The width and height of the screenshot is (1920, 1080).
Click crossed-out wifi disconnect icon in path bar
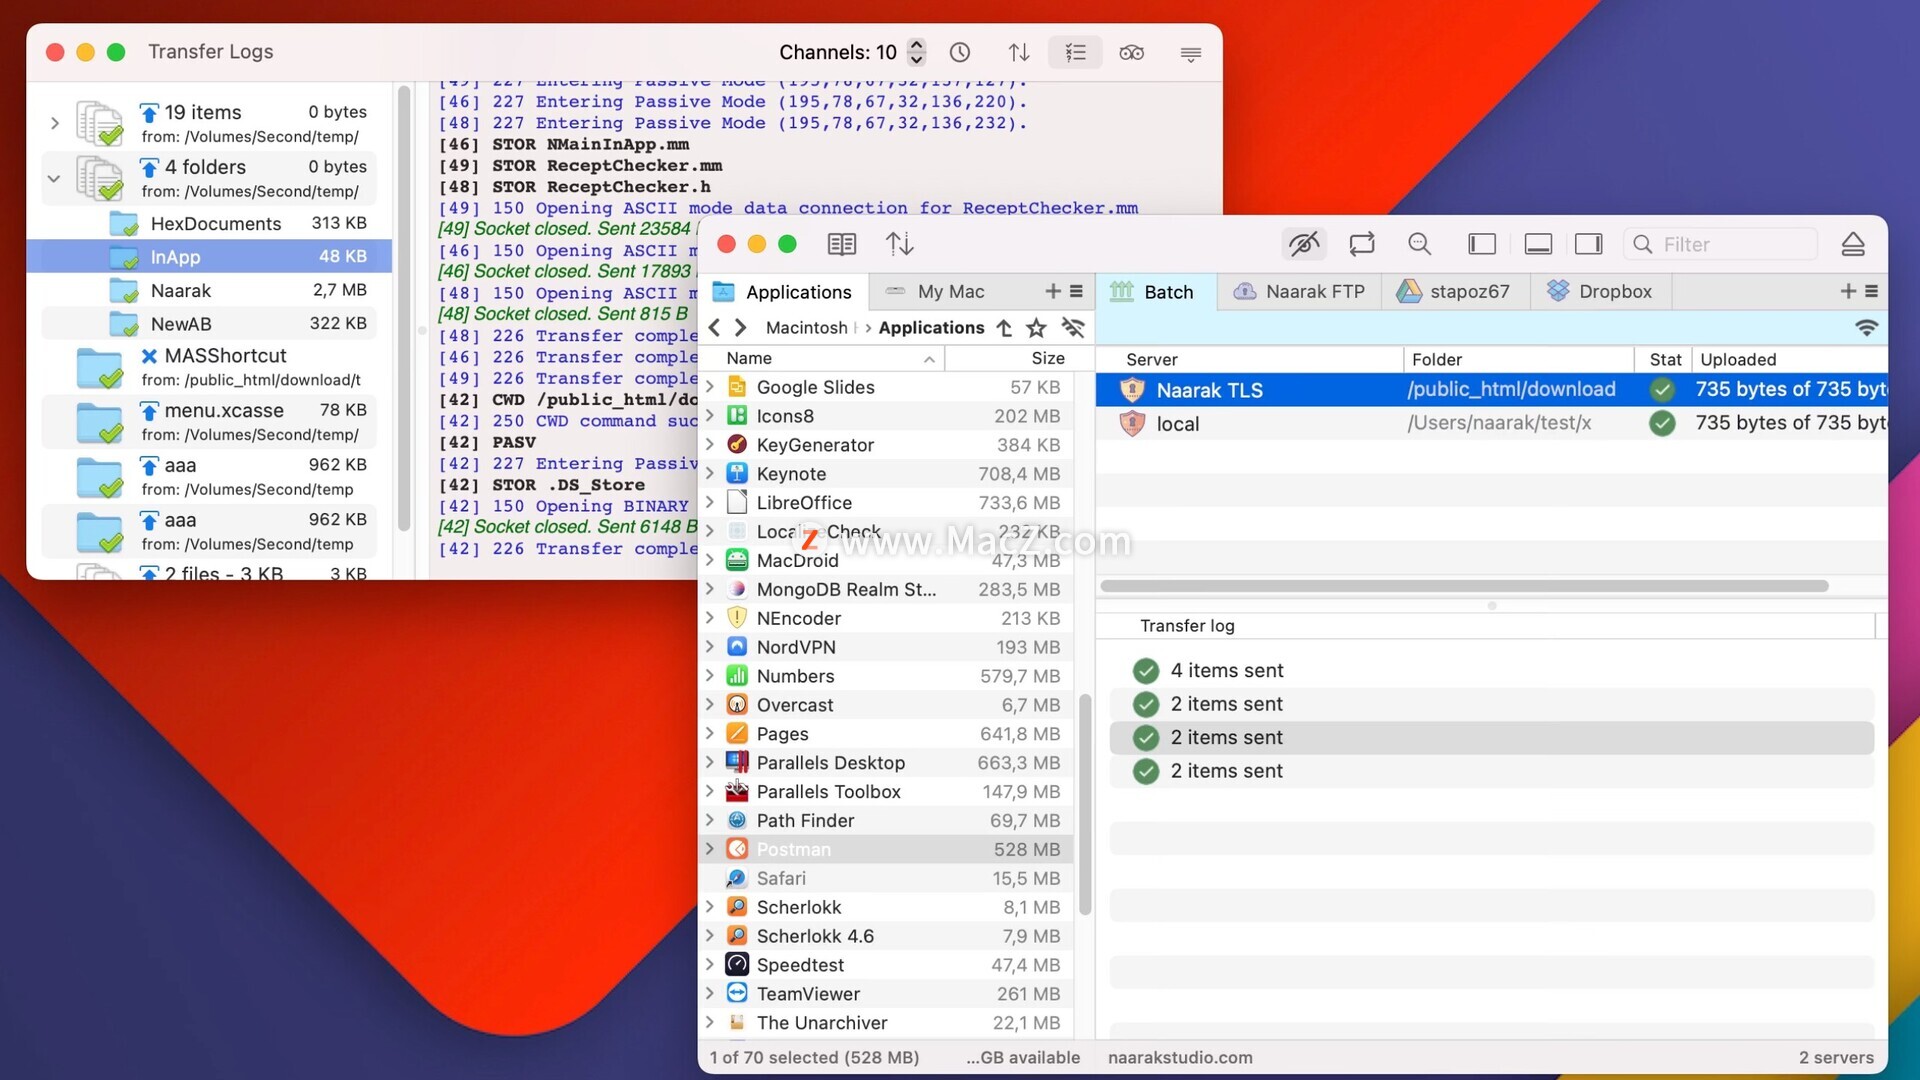[1073, 328]
